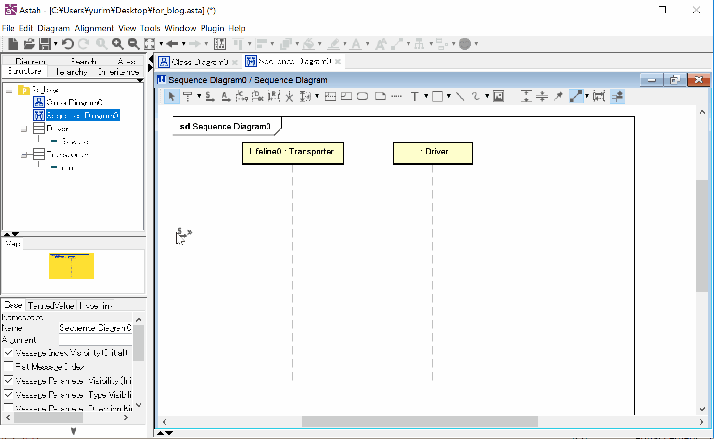The image size is (714, 439).
Task: Click the sd Sequence Diagram0 frame label
Action: pyautogui.click(x=225, y=126)
